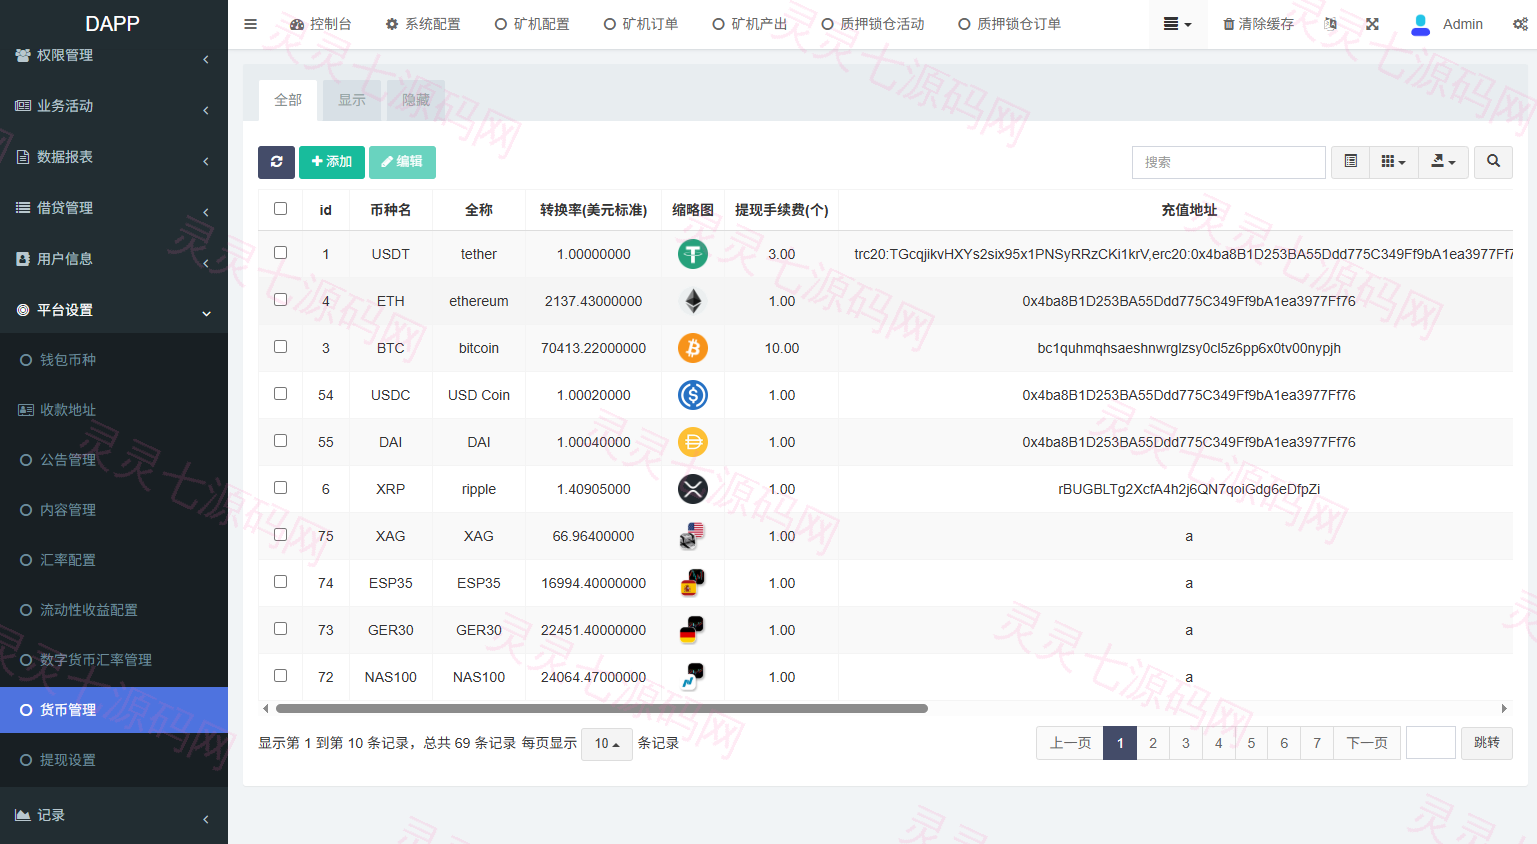This screenshot has width=1537, height=844.
Task: Click the 编辑 edit button
Action: [402, 162]
